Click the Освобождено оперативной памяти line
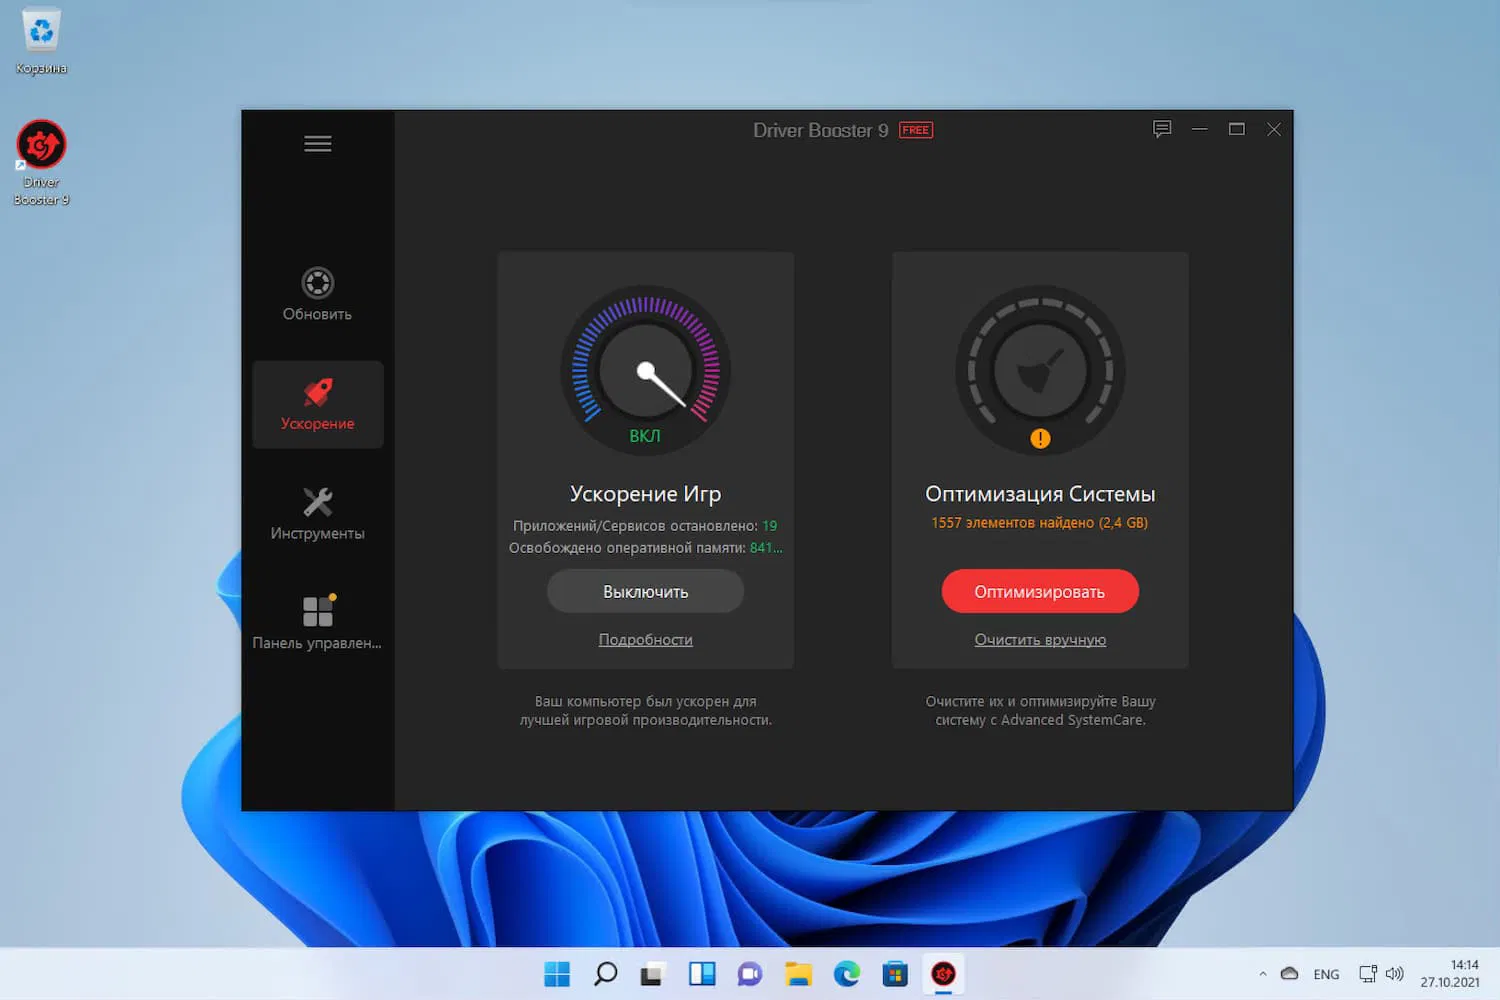Viewport: 1500px width, 1000px height. 645,548
